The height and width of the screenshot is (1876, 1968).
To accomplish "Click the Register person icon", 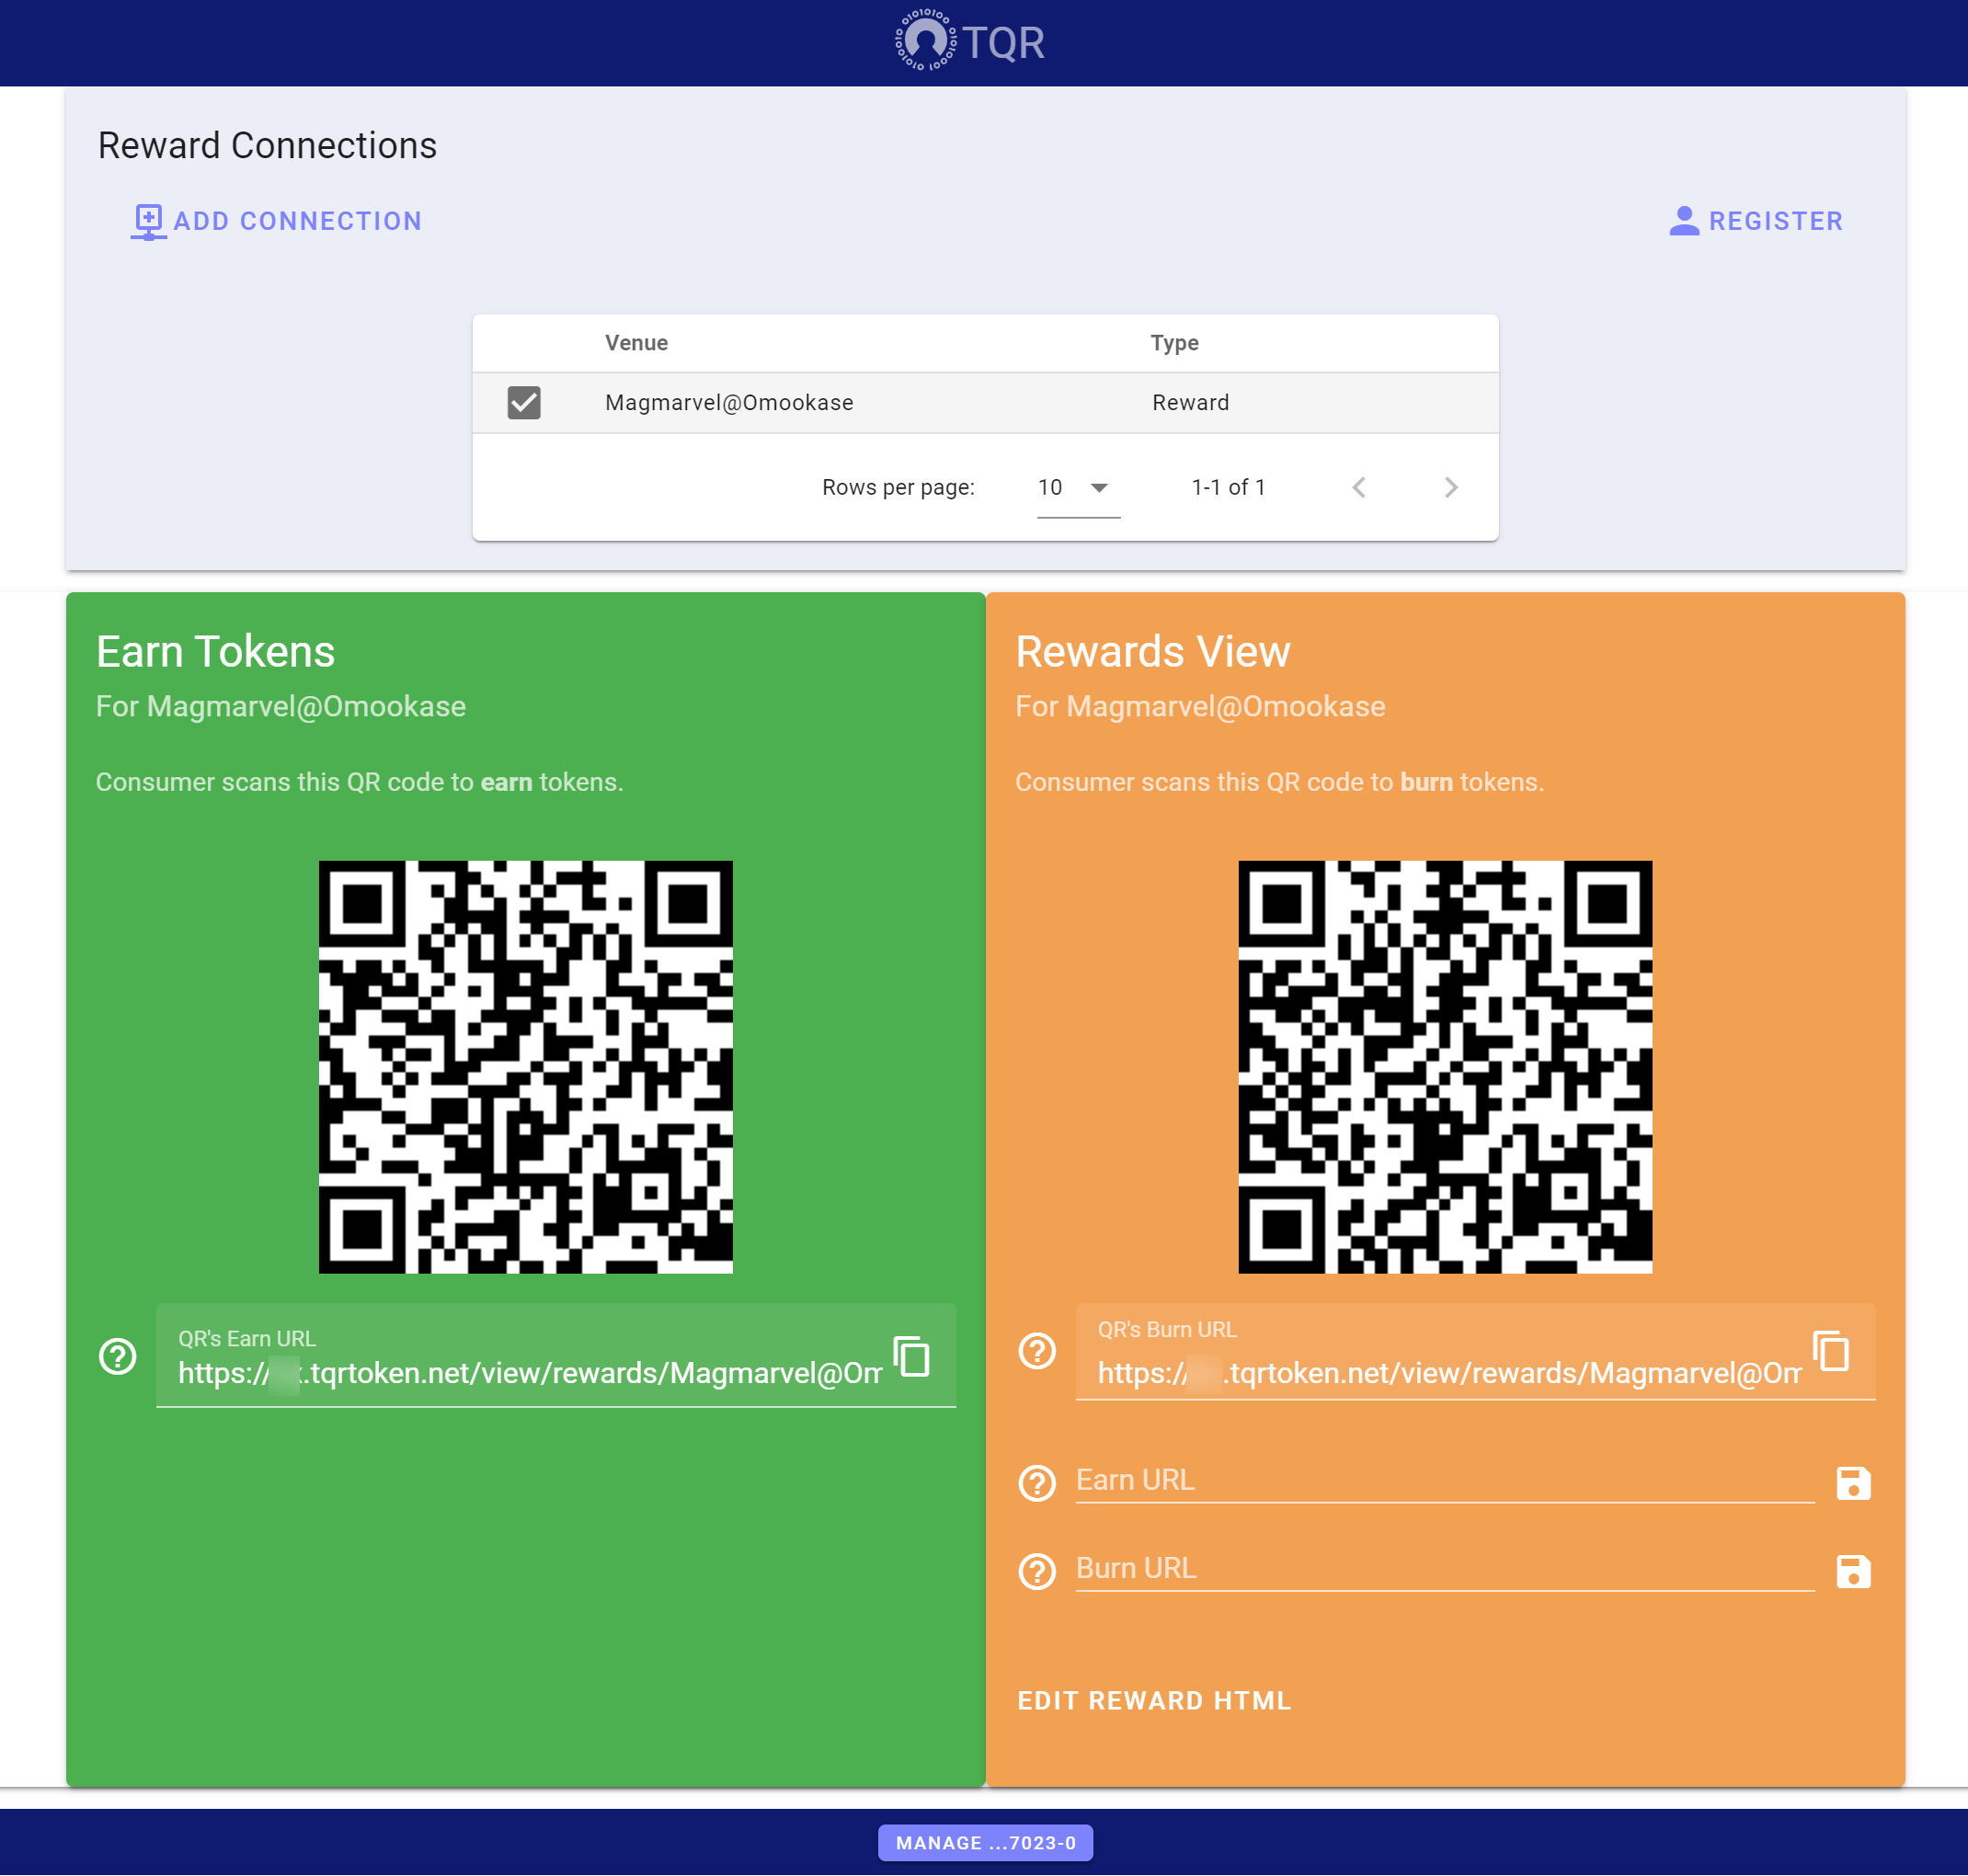I will (x=1683, y=221).
